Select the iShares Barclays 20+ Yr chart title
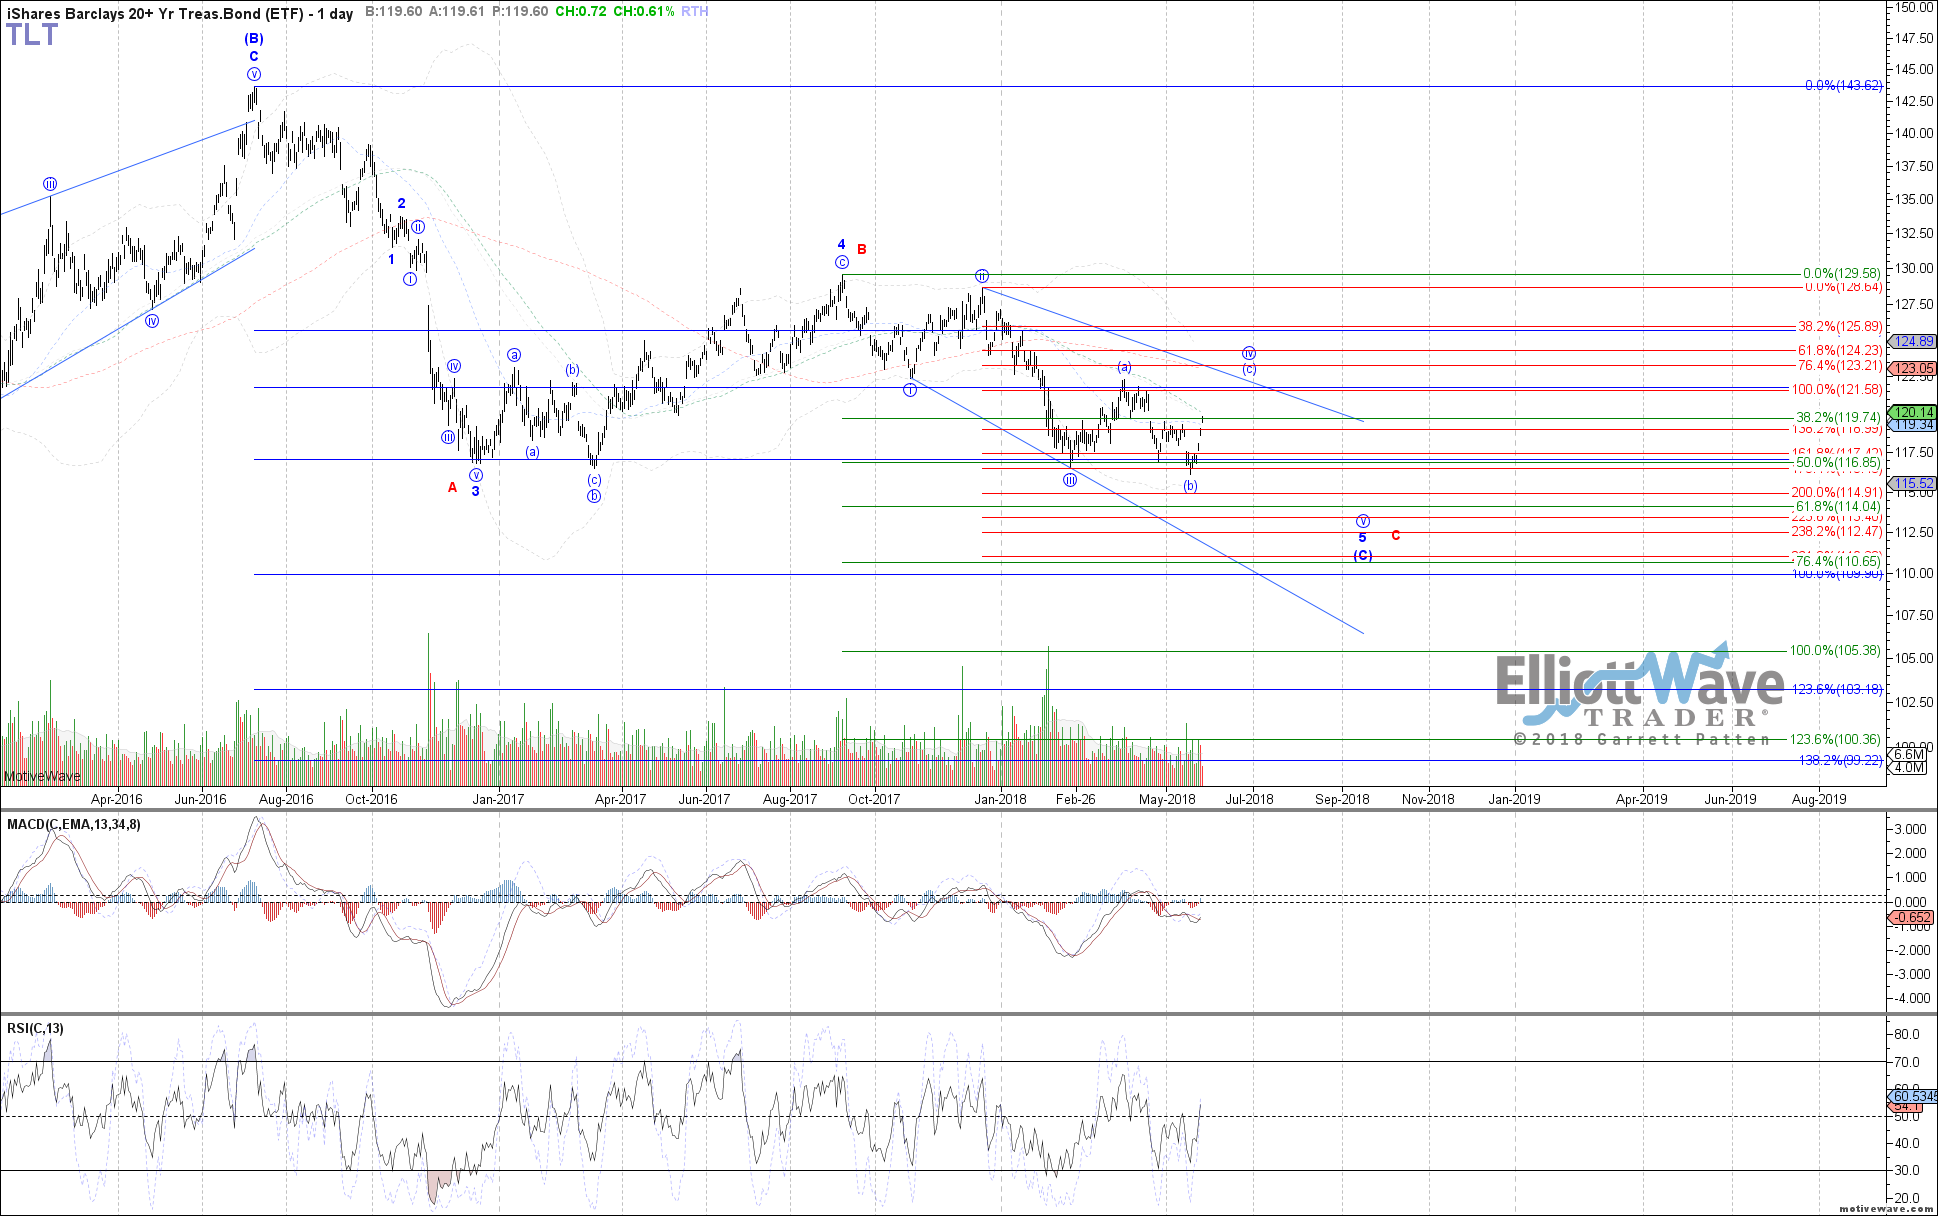1938x1216 pixels. (179, 13)
